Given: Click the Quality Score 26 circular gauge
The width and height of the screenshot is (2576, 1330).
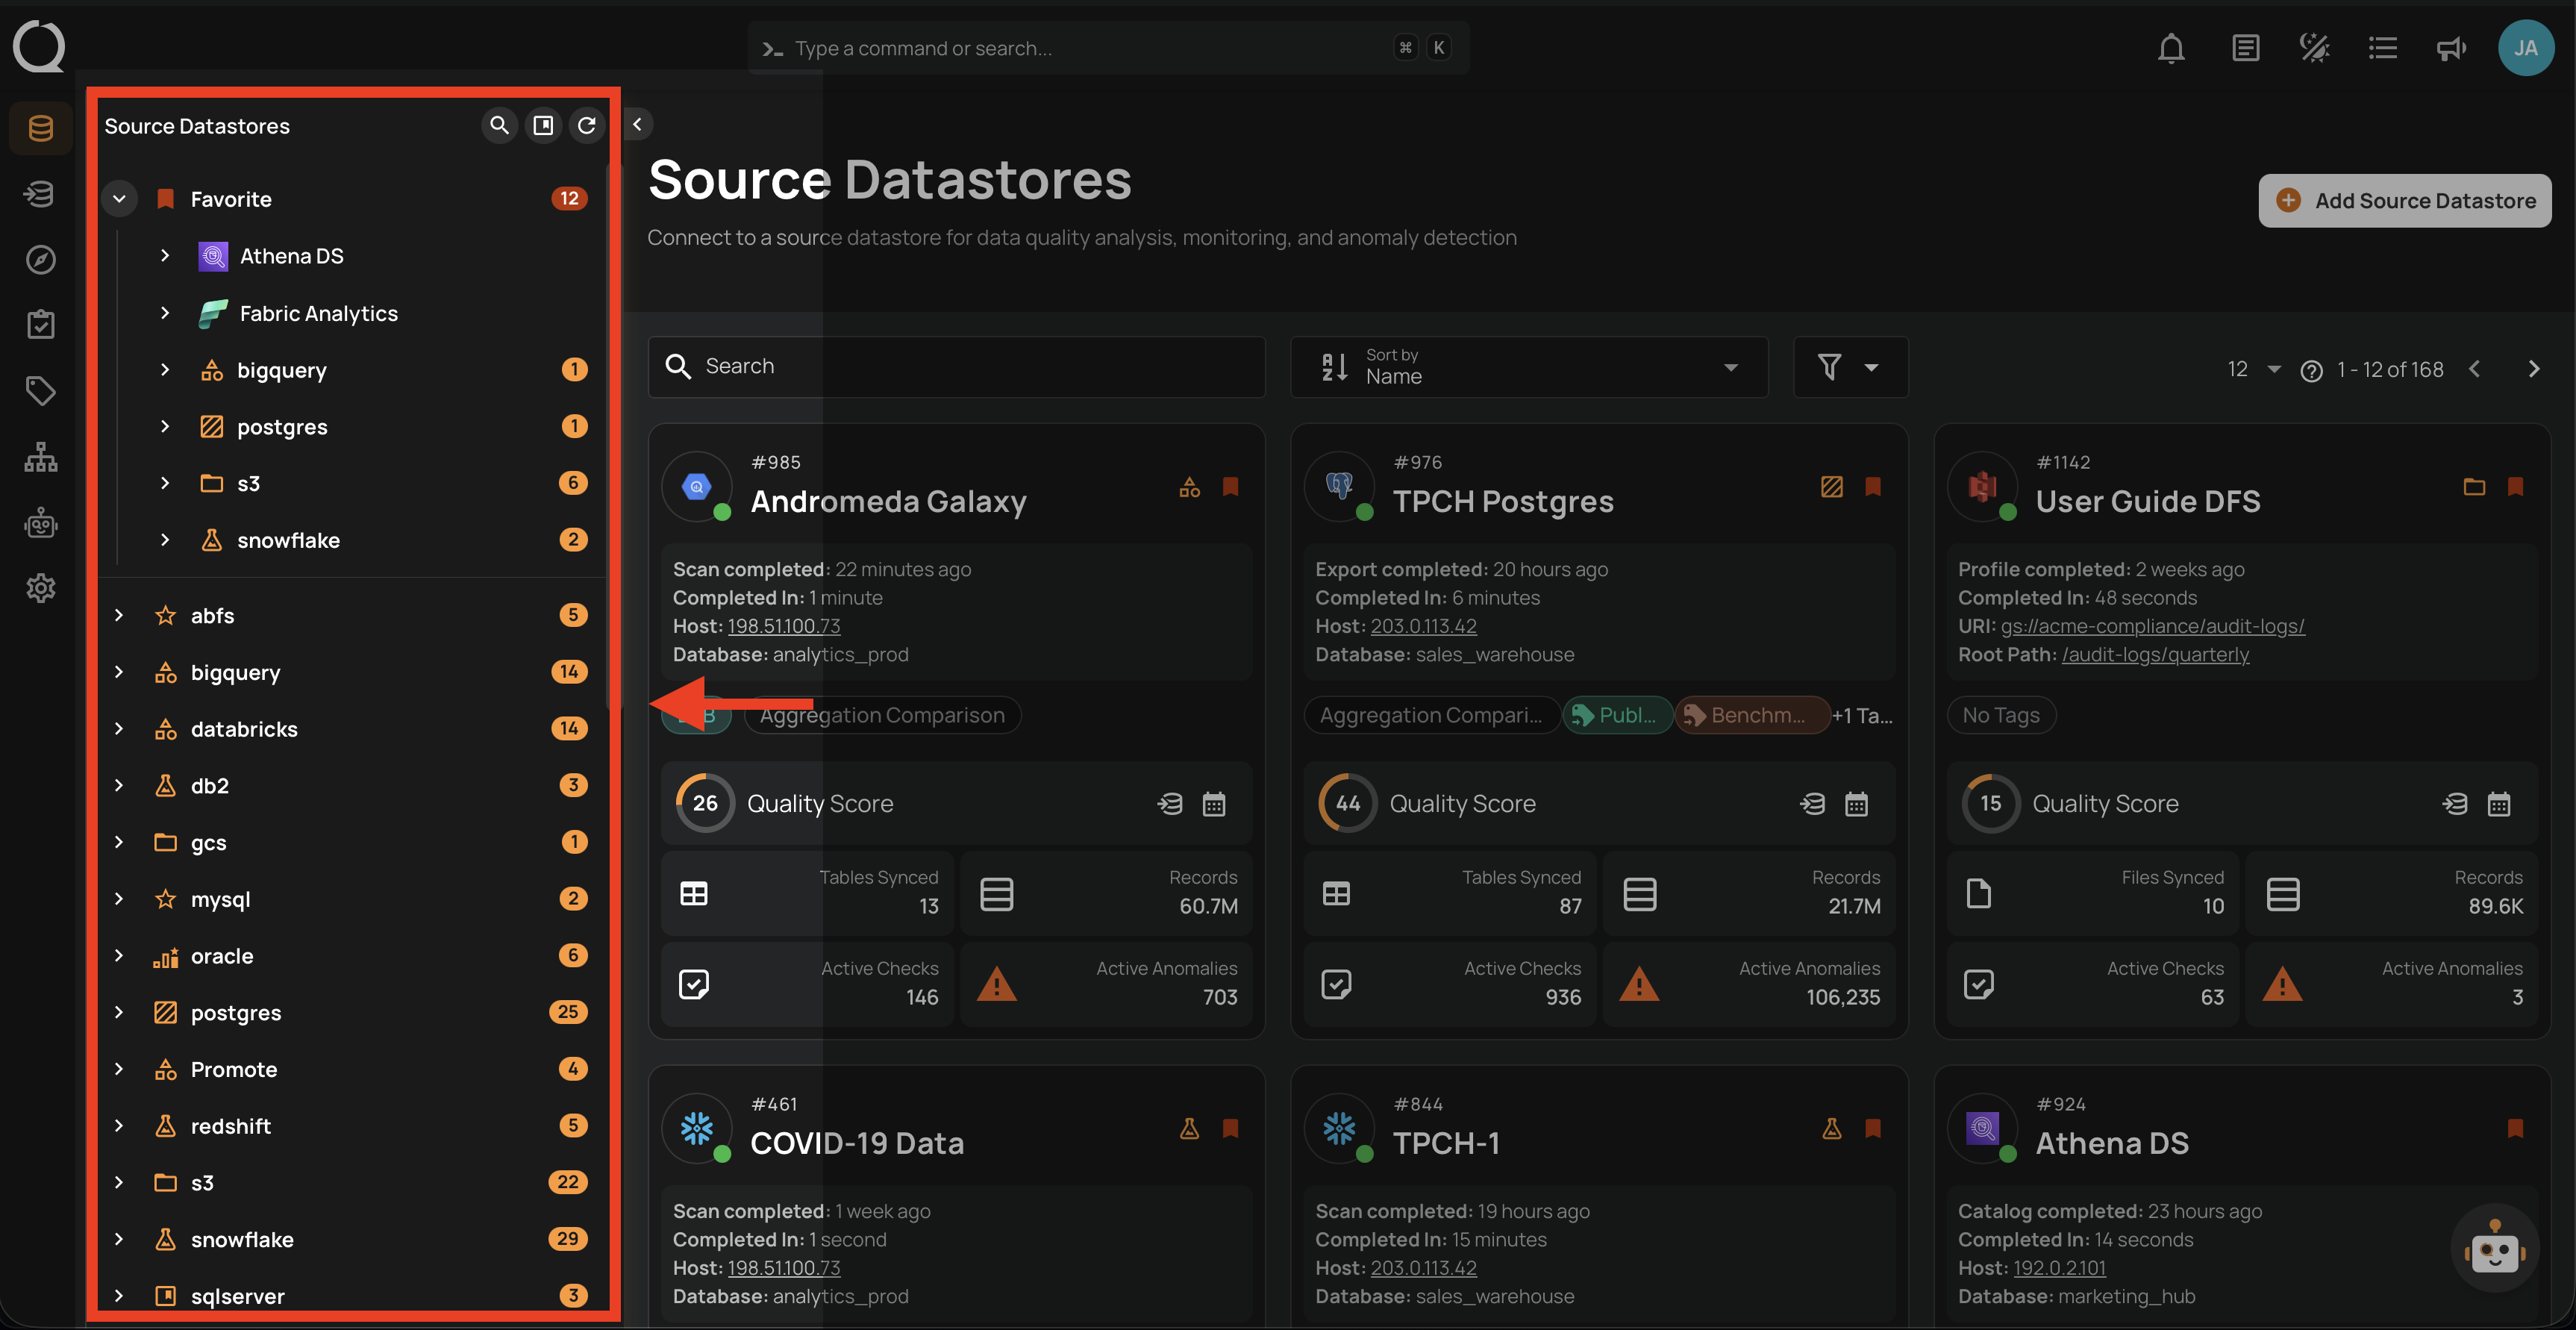Looking at the screenshot, I should pos(704,803).
